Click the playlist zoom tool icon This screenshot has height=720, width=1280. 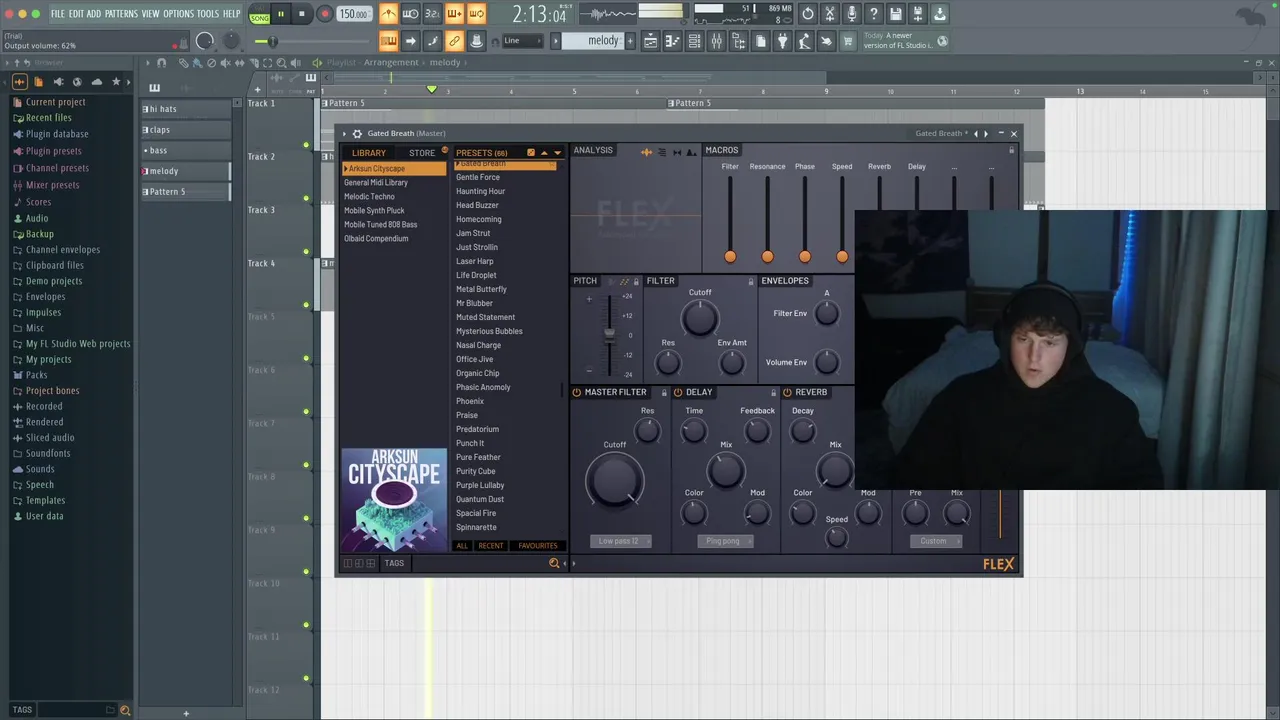281,63
